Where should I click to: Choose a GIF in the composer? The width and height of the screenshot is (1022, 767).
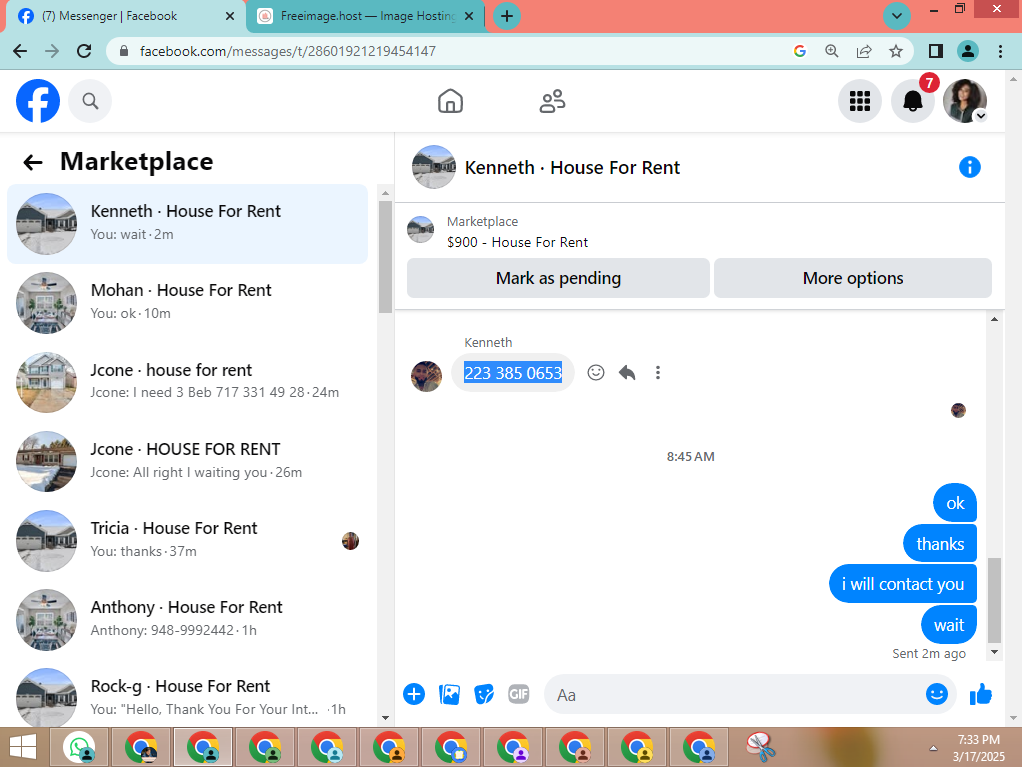pyautogui.click(x=518, y=695)
